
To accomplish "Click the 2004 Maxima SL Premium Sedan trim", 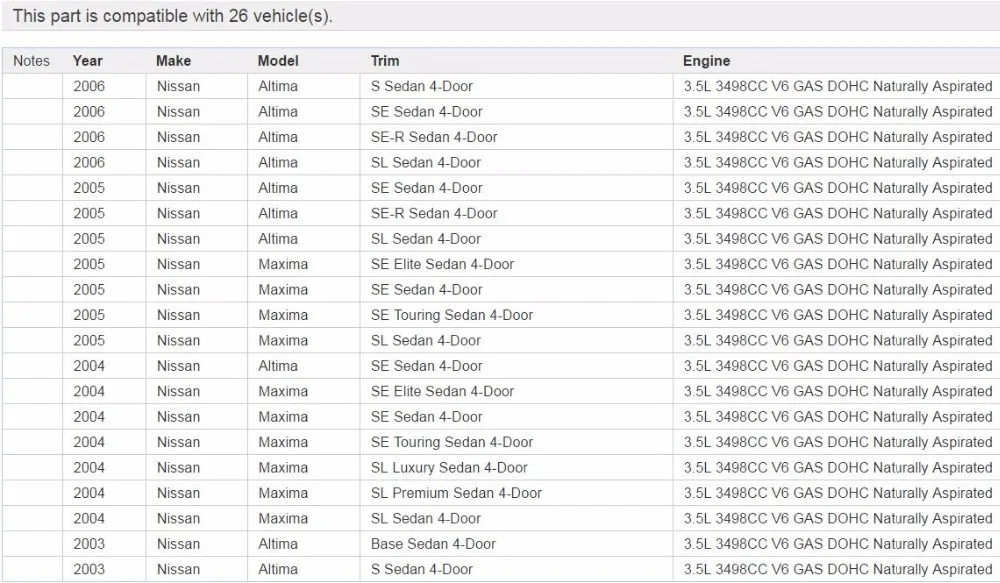I will point(456,493).
